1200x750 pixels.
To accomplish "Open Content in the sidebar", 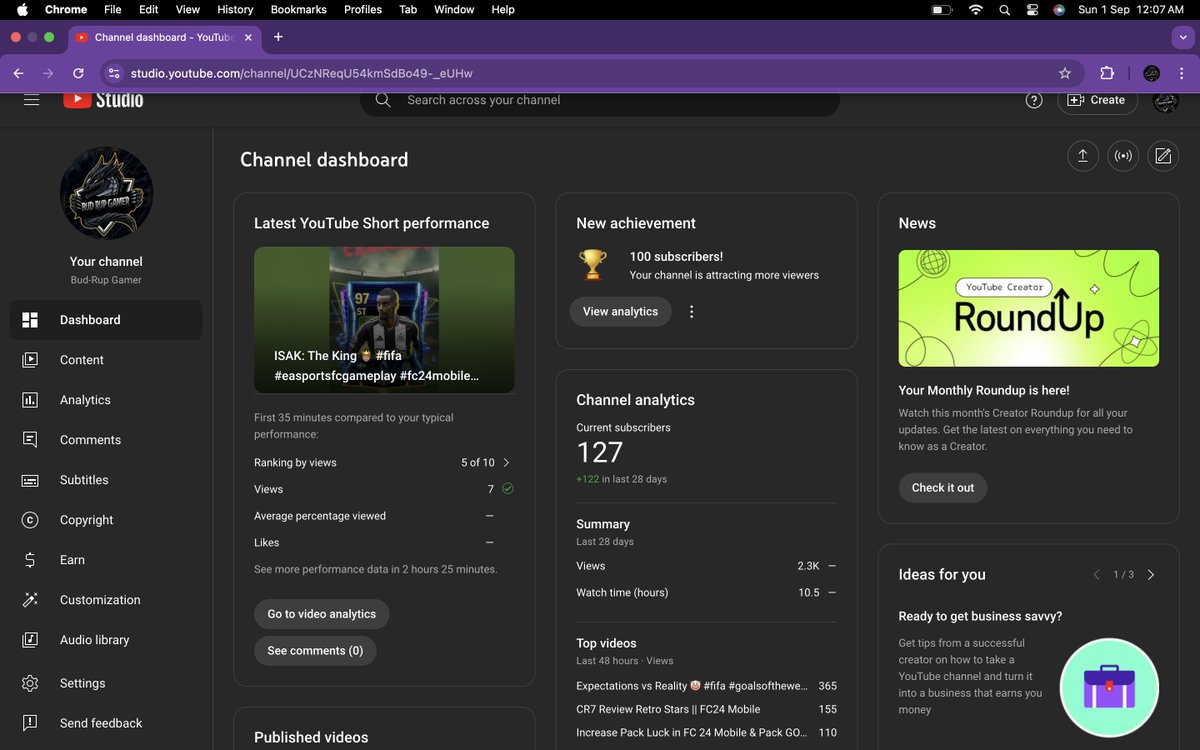I will [x=106, y=360].
